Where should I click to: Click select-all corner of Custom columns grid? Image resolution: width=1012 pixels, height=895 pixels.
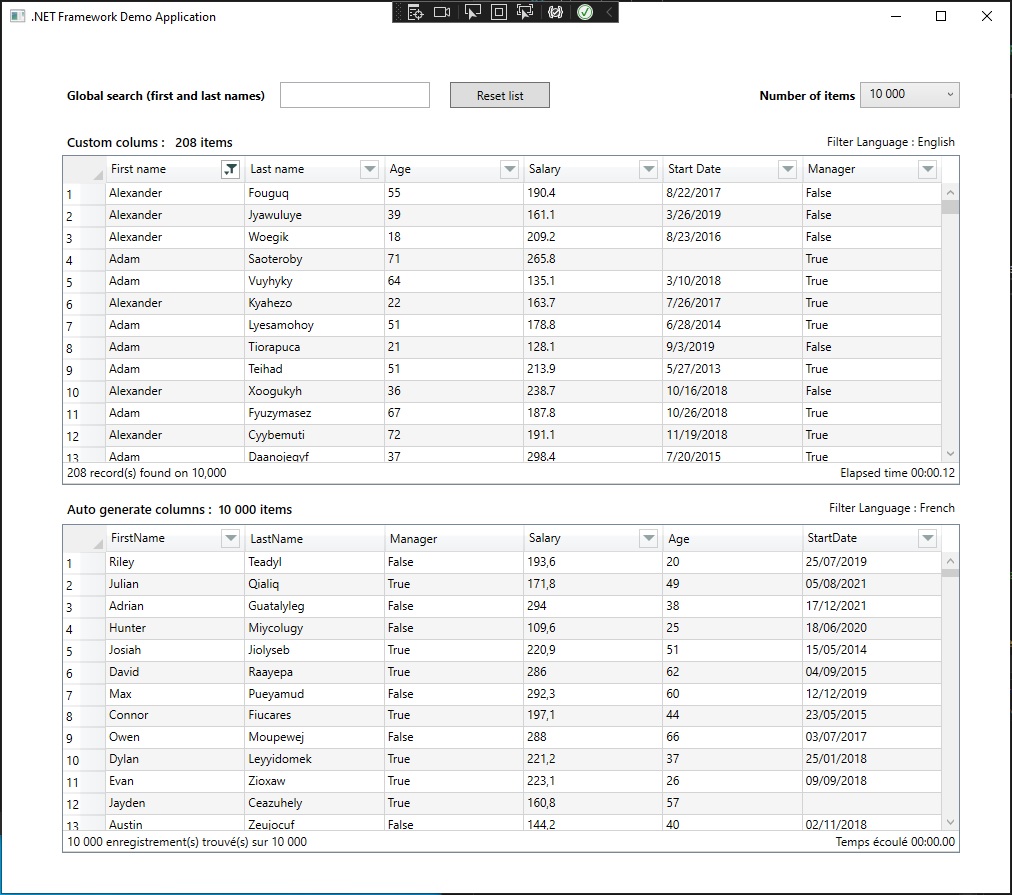pyautogui.click(x=84, y=169)
